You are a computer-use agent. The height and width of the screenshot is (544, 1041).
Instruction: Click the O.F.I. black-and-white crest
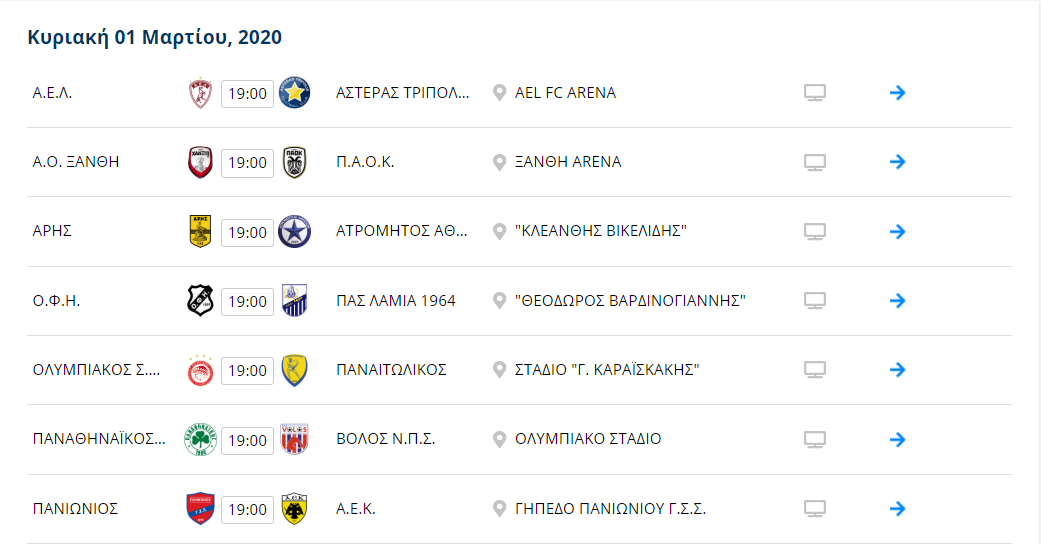[x=200, y=300]
